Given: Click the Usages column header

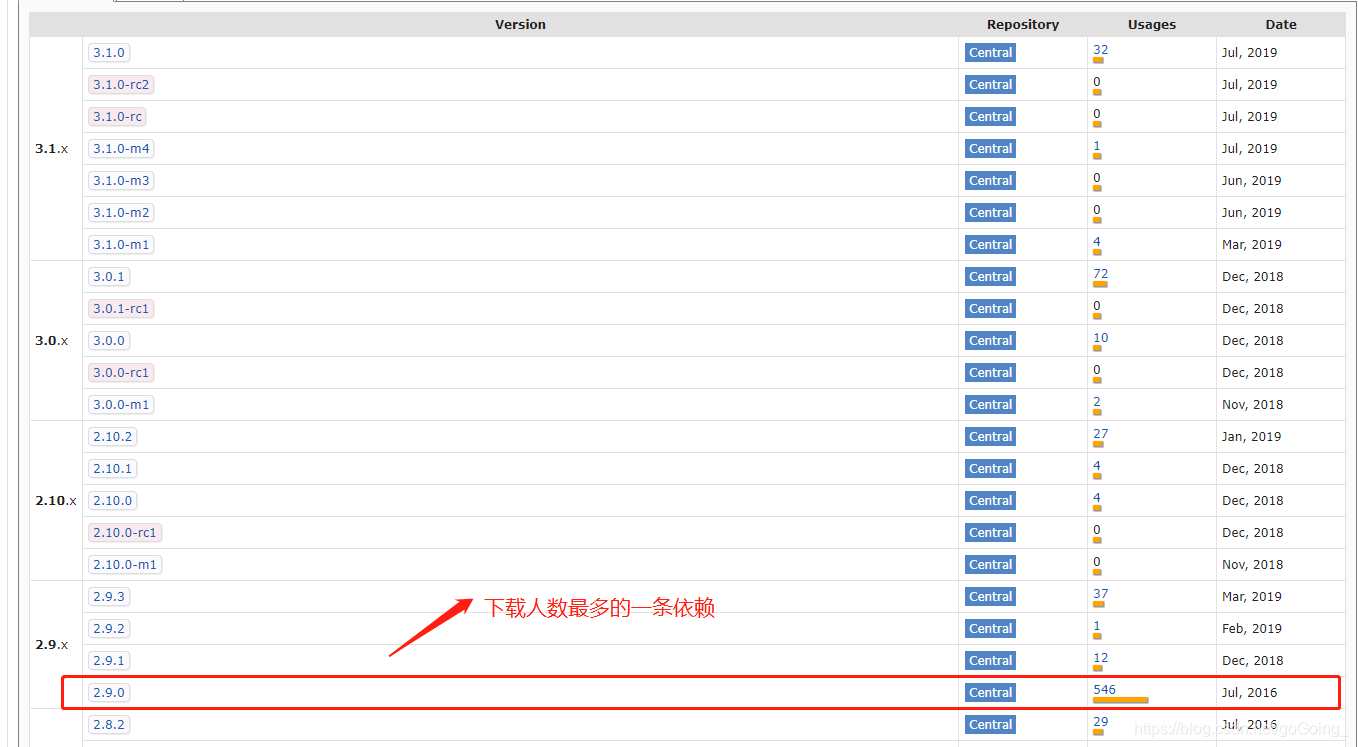Looking at the screenshot, I should click(1152, 25).
